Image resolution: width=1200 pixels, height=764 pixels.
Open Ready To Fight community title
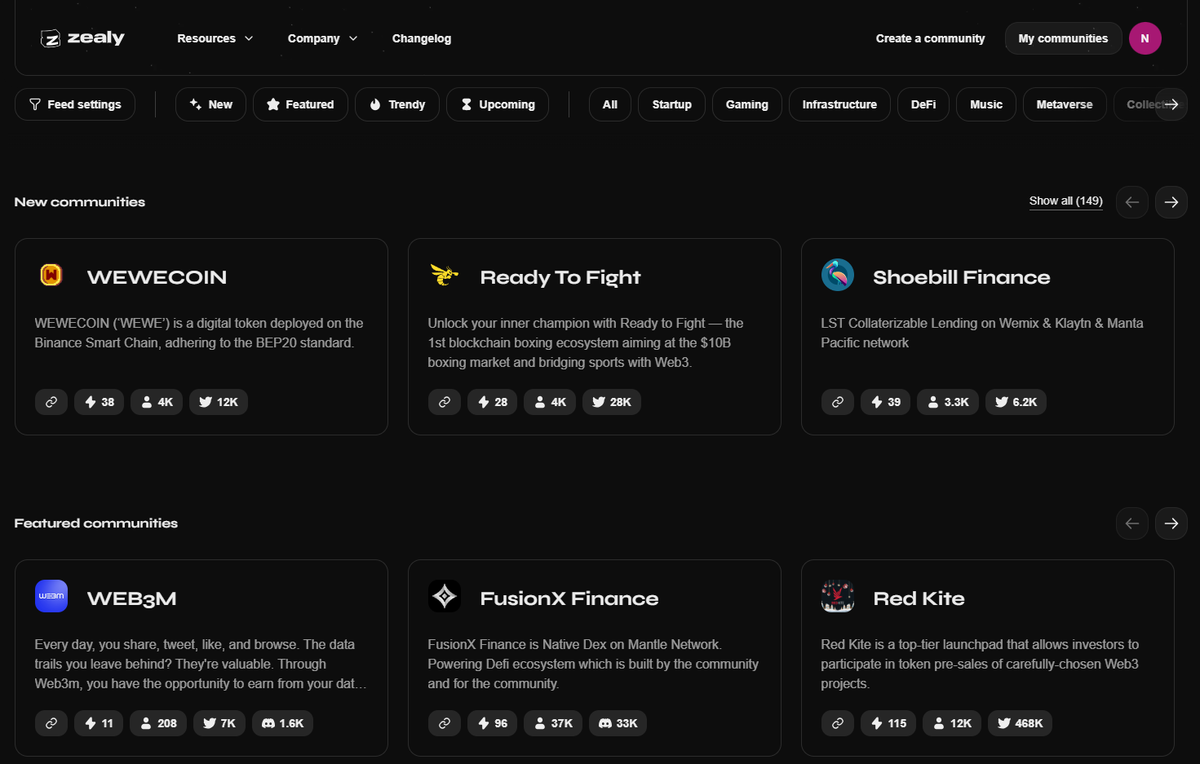coord(560,277)
